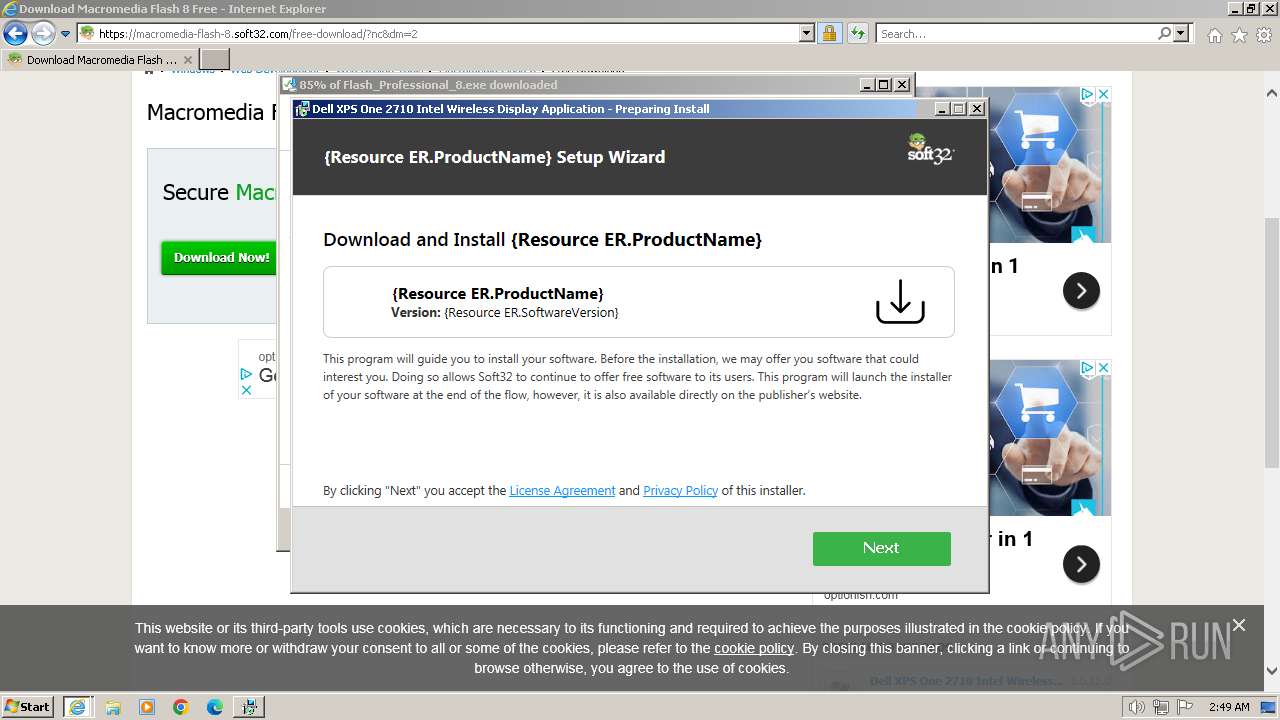This screenshot has width=1280, height=720.
Task: Click the Version {Resource ER.SoftwareVersion} text
Action: click(505, 313)
